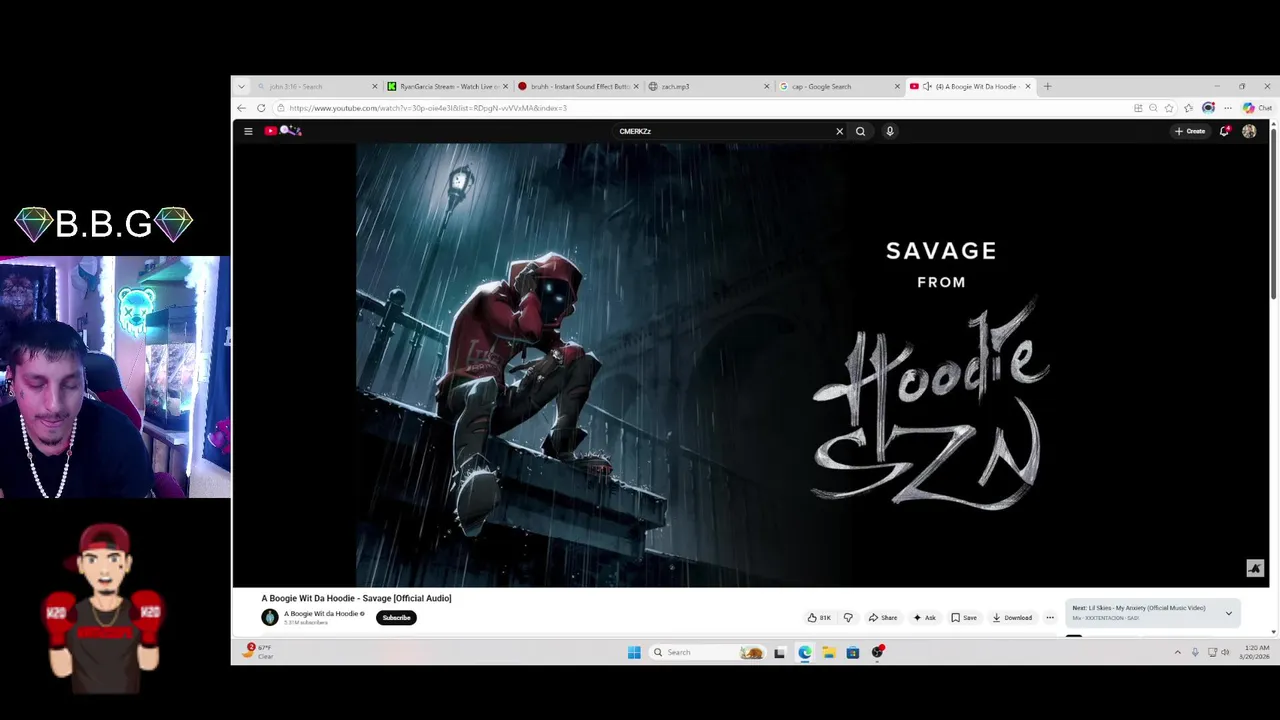1280x720 pixels.
Task: Open the Windows Start menu
Action: (x=634, y=652)
